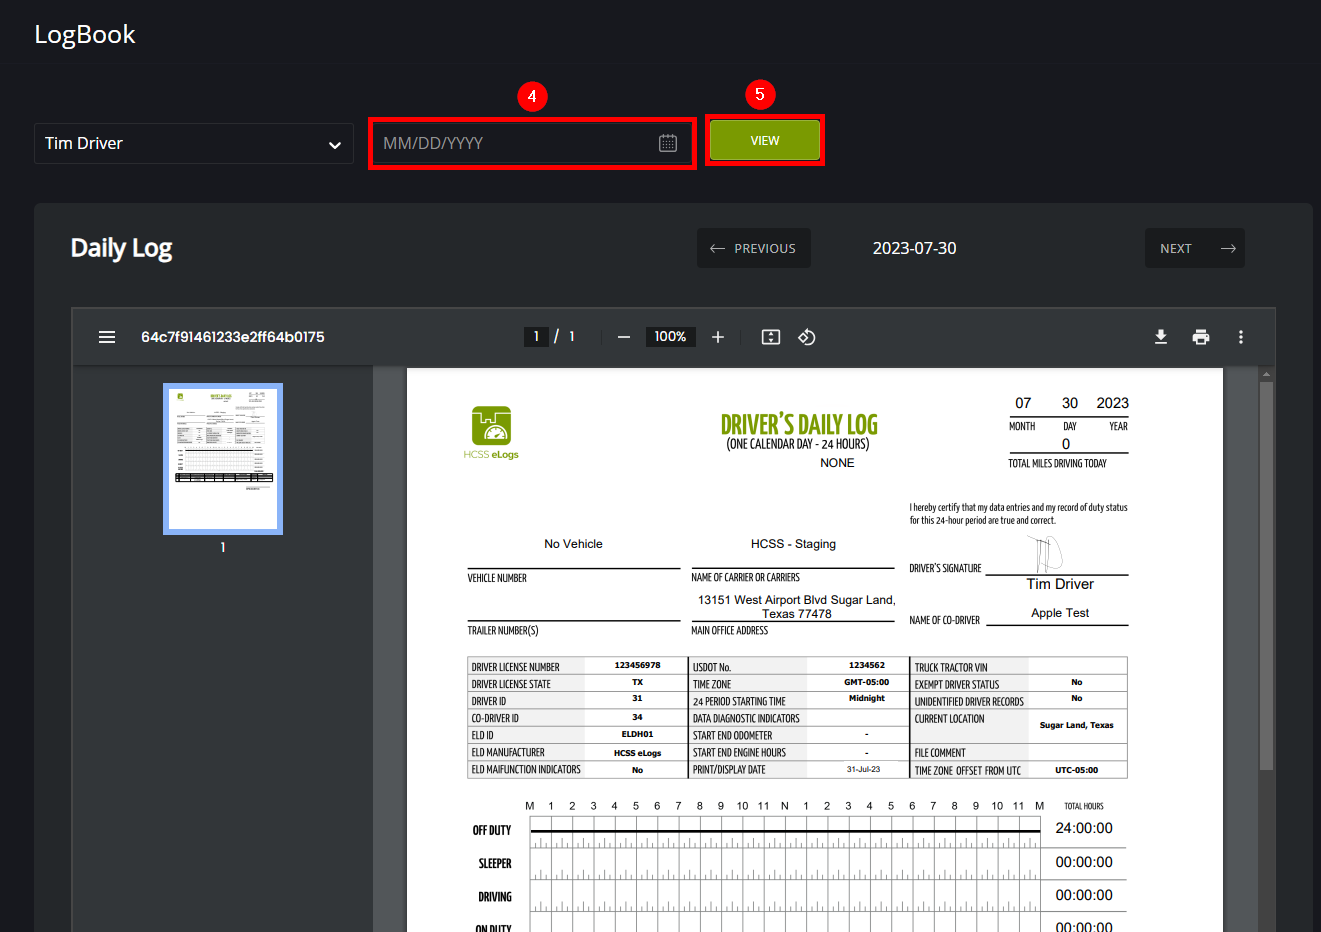Print the driver's daily log
This screenshot has width=1321, height=932.
point(1201,337)
